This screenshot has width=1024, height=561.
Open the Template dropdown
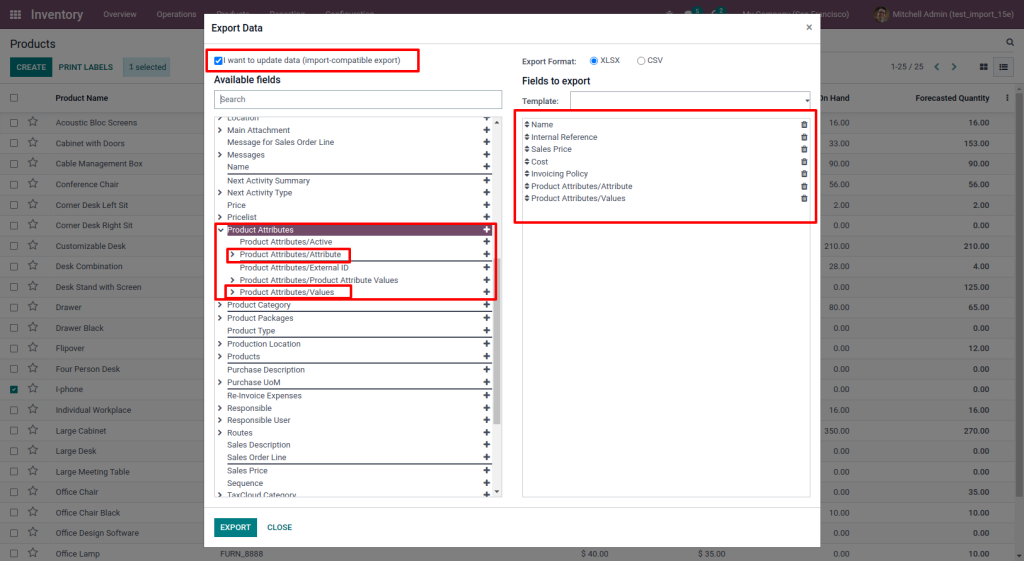coord(690,101)
